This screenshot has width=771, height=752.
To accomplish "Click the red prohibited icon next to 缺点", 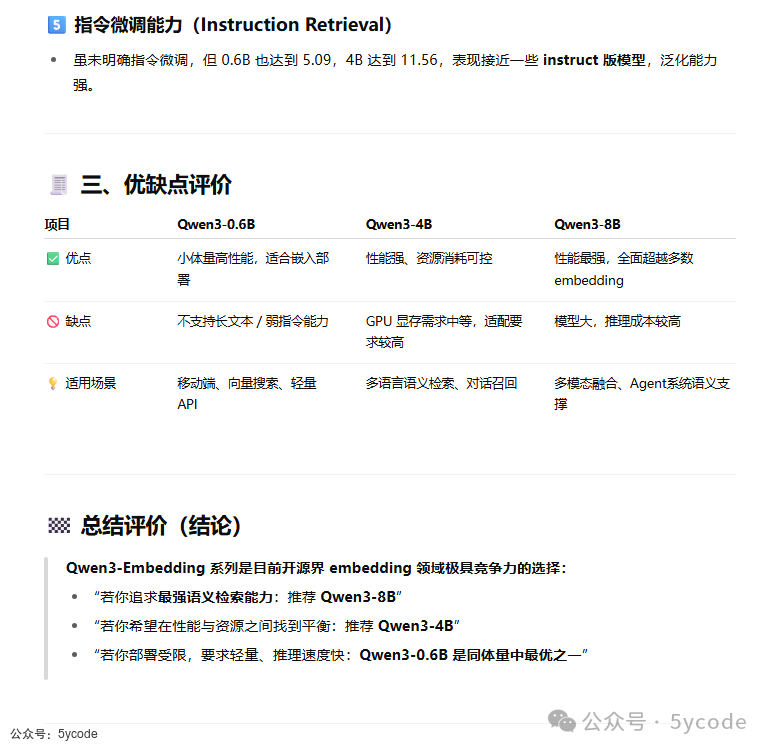I will pos(53,321).
